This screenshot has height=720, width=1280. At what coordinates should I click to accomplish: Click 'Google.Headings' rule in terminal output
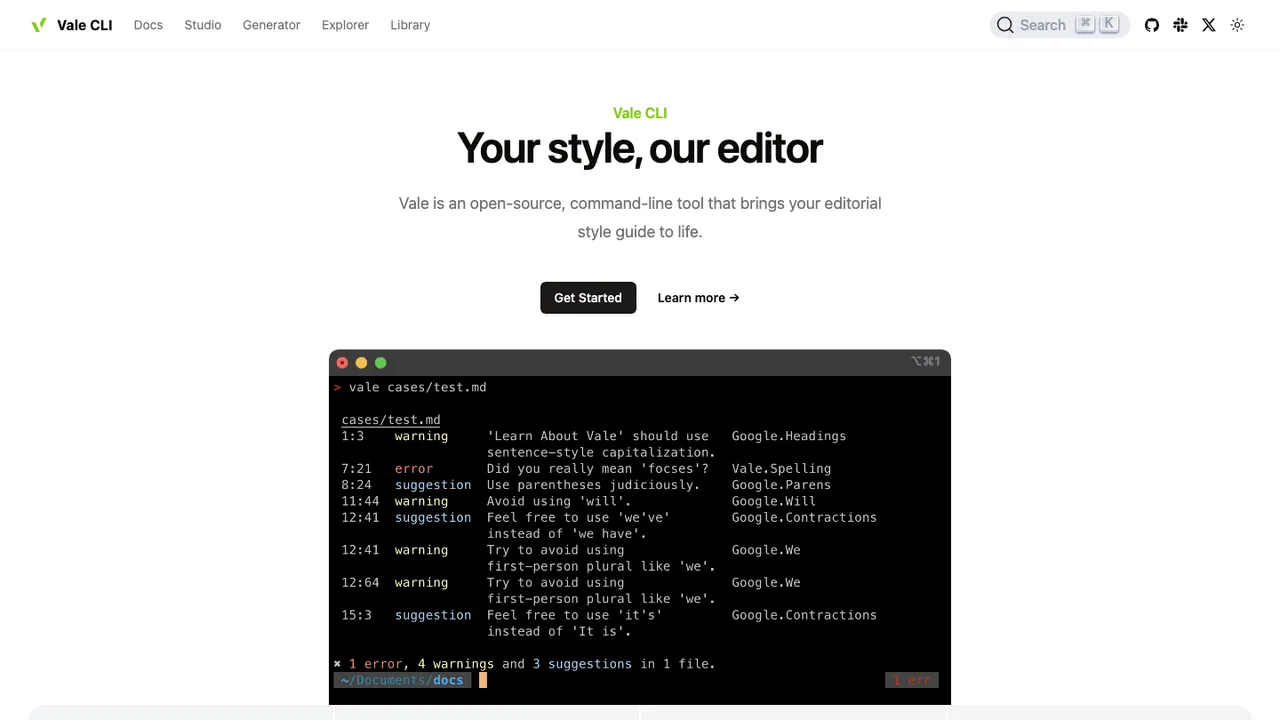(x=789, y=436)
